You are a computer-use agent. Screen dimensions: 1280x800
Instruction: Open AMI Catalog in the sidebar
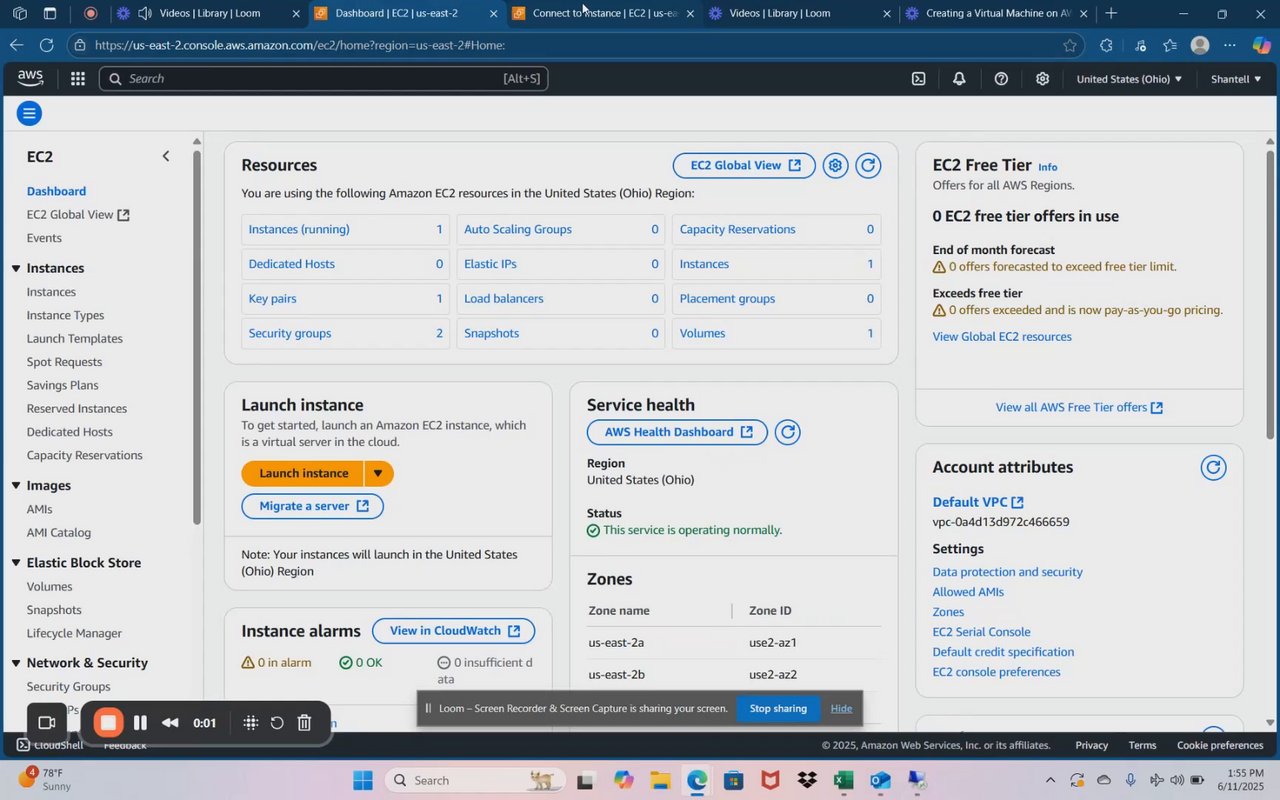(58, 533)
